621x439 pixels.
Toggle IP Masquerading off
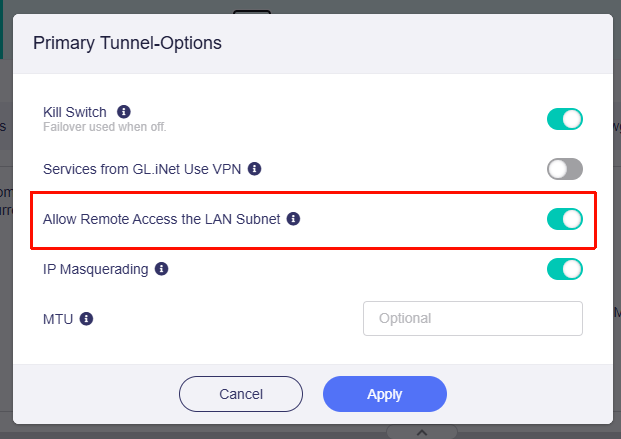click(x=564, y=269)
